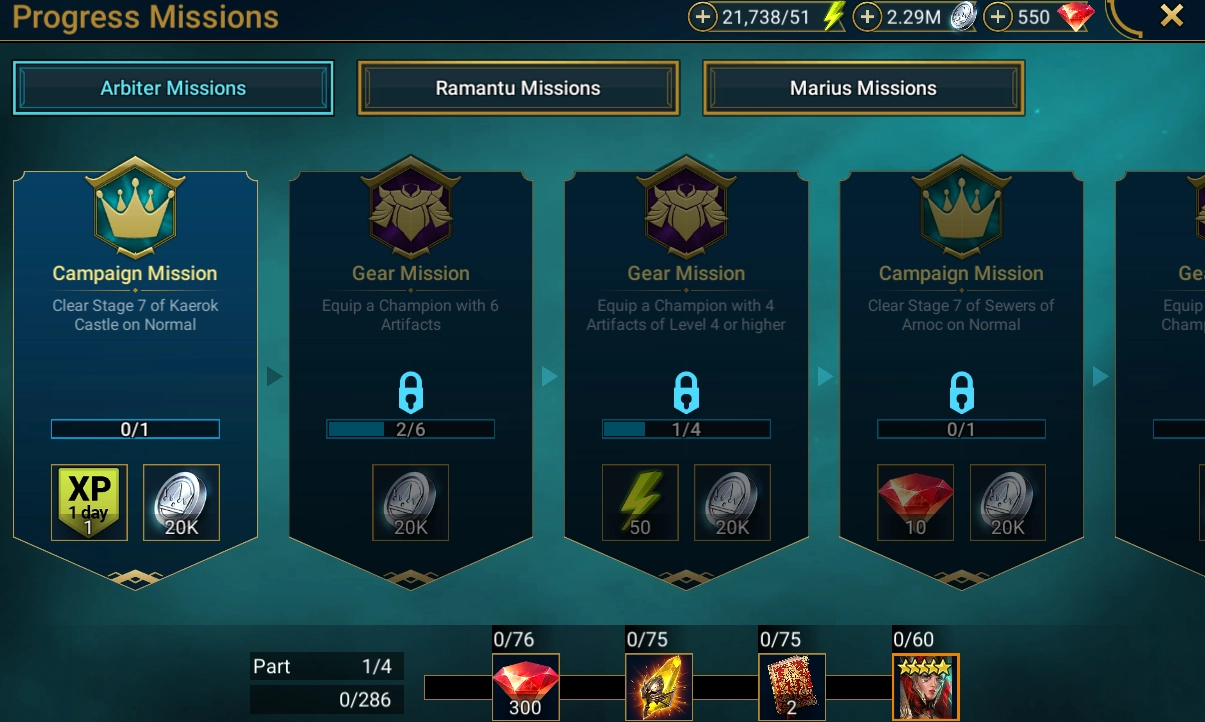Click the 50 energy reward icon
This screenshot has height=722, width=1205.
click(640, 502)
